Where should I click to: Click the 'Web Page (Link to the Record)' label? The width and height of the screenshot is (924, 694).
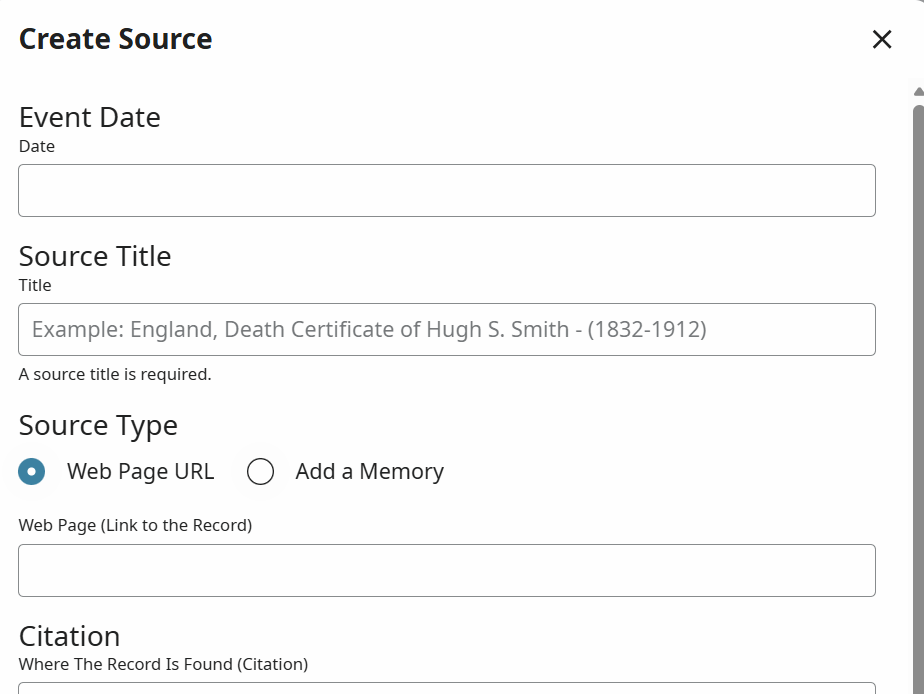(x=136, y=526)
